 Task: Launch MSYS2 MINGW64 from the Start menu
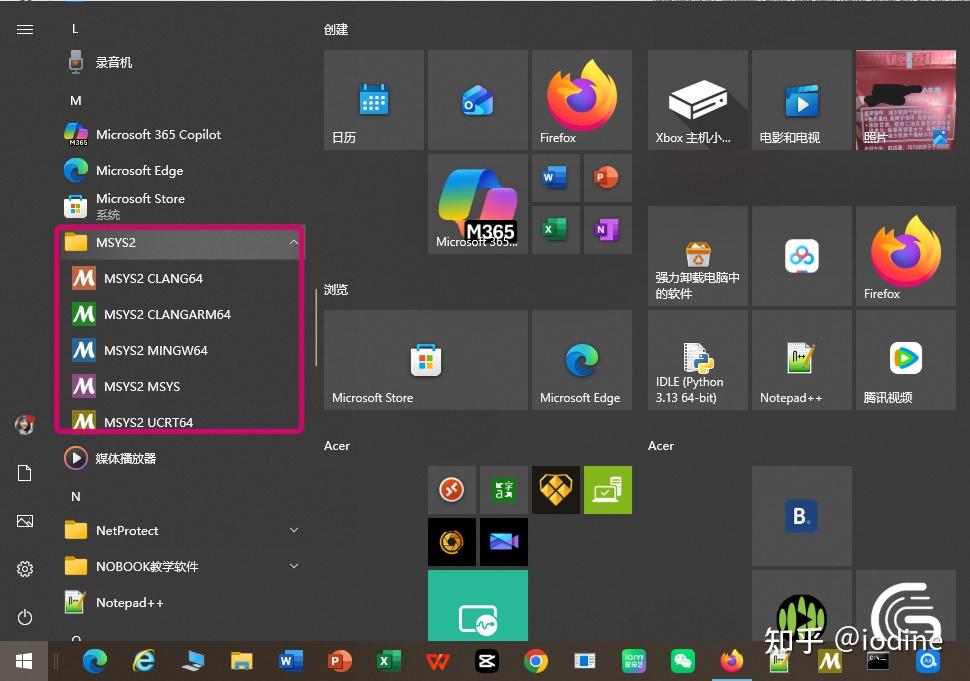pyautogui.click(x=155, y=350)
